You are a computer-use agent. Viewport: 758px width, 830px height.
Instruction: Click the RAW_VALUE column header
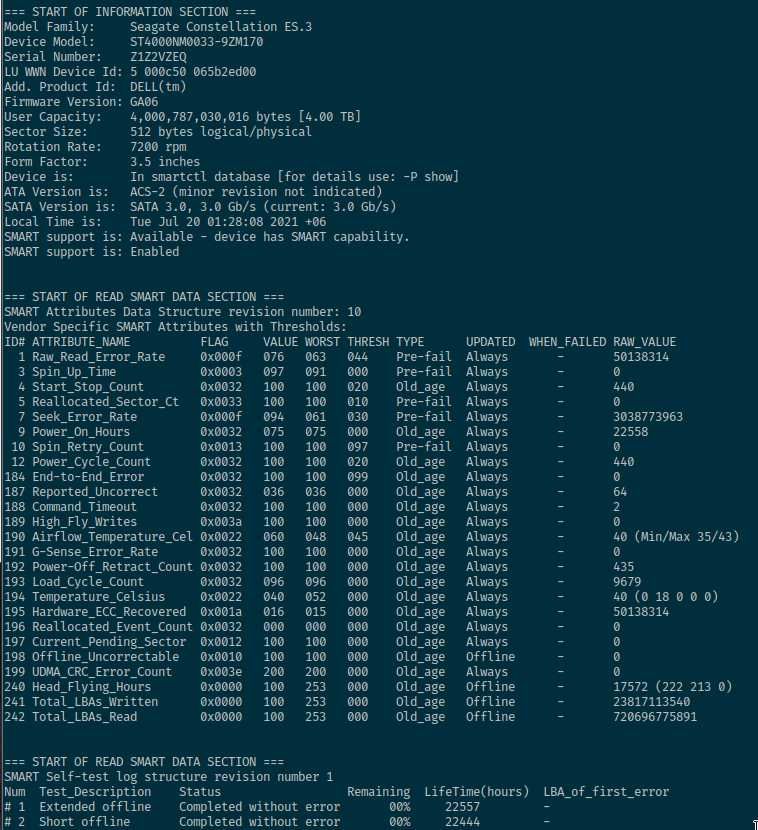coord(644,342)
